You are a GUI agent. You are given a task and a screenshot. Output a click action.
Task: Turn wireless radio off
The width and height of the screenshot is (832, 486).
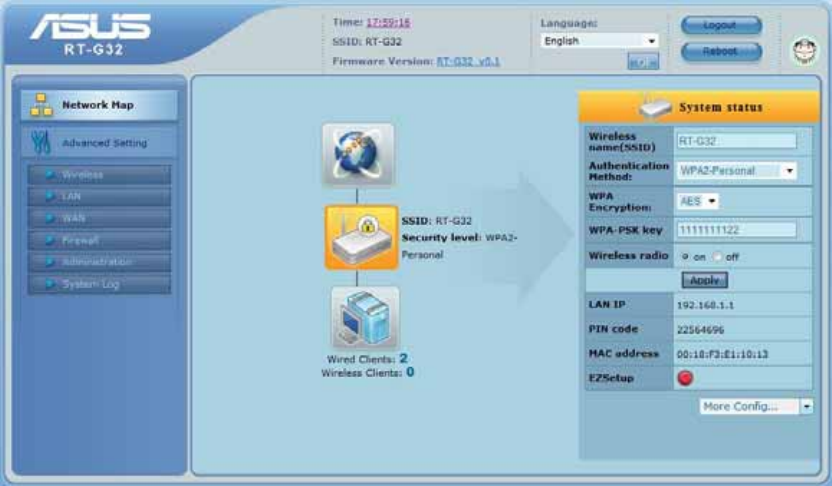point(717,257)
